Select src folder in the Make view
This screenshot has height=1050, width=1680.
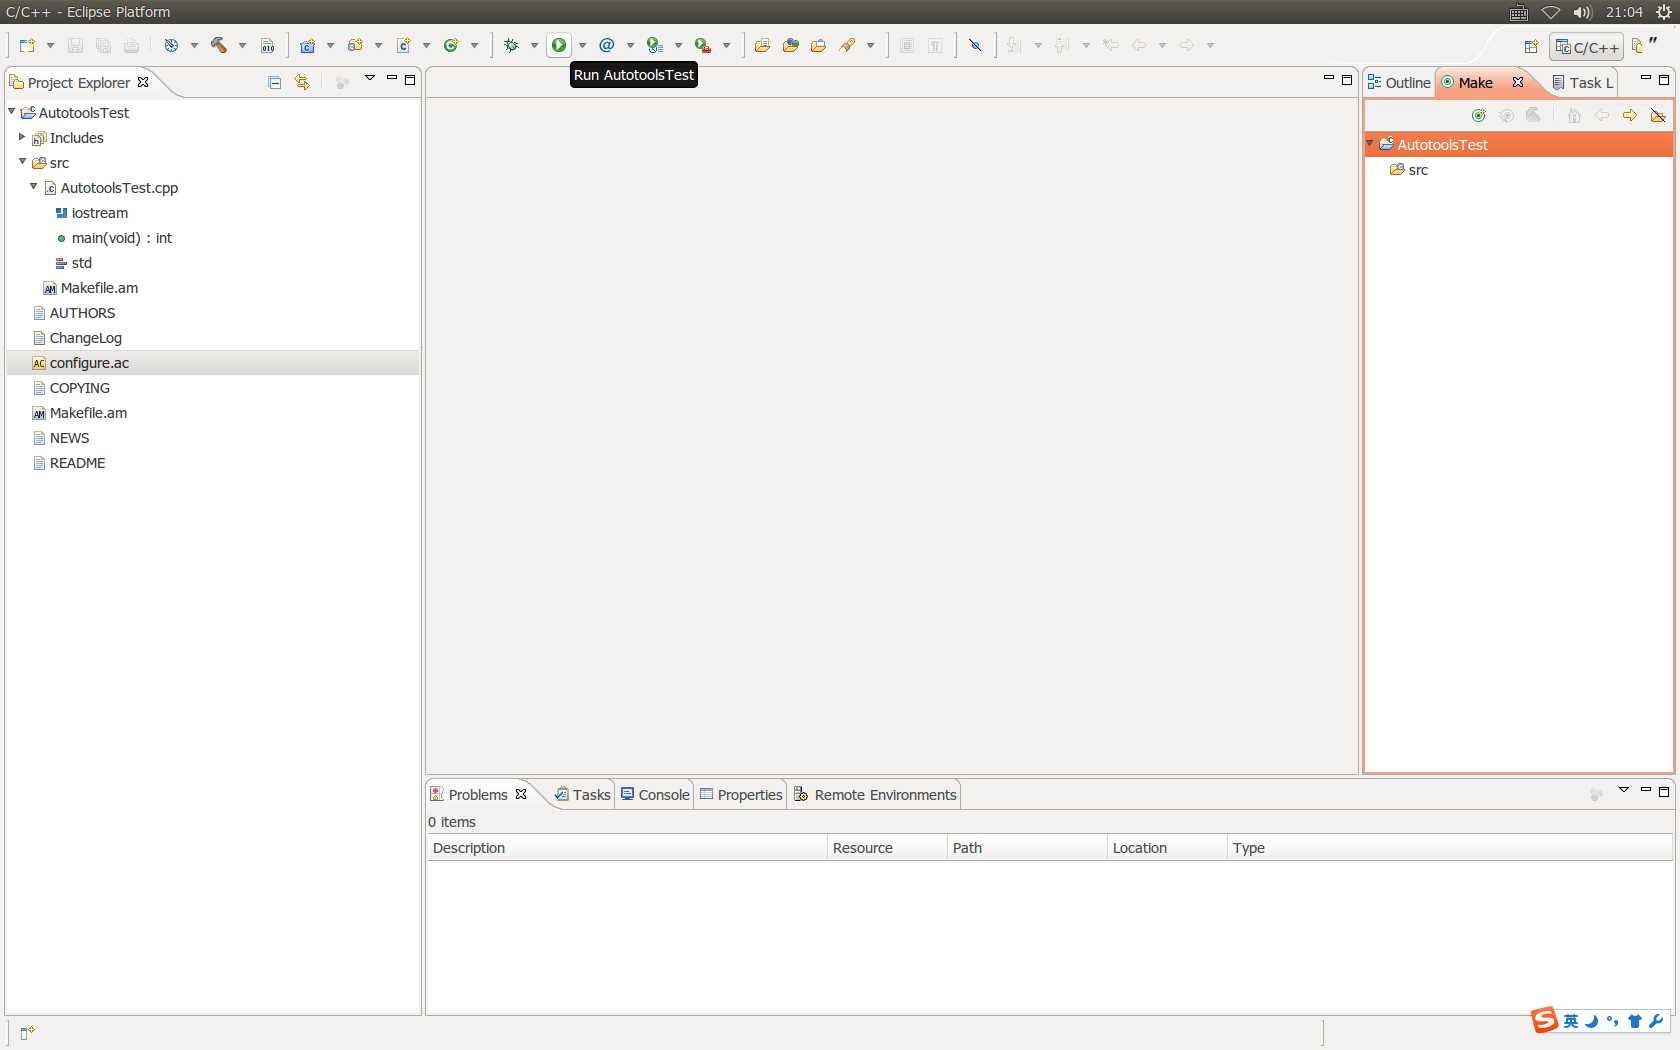[1409, 170]
